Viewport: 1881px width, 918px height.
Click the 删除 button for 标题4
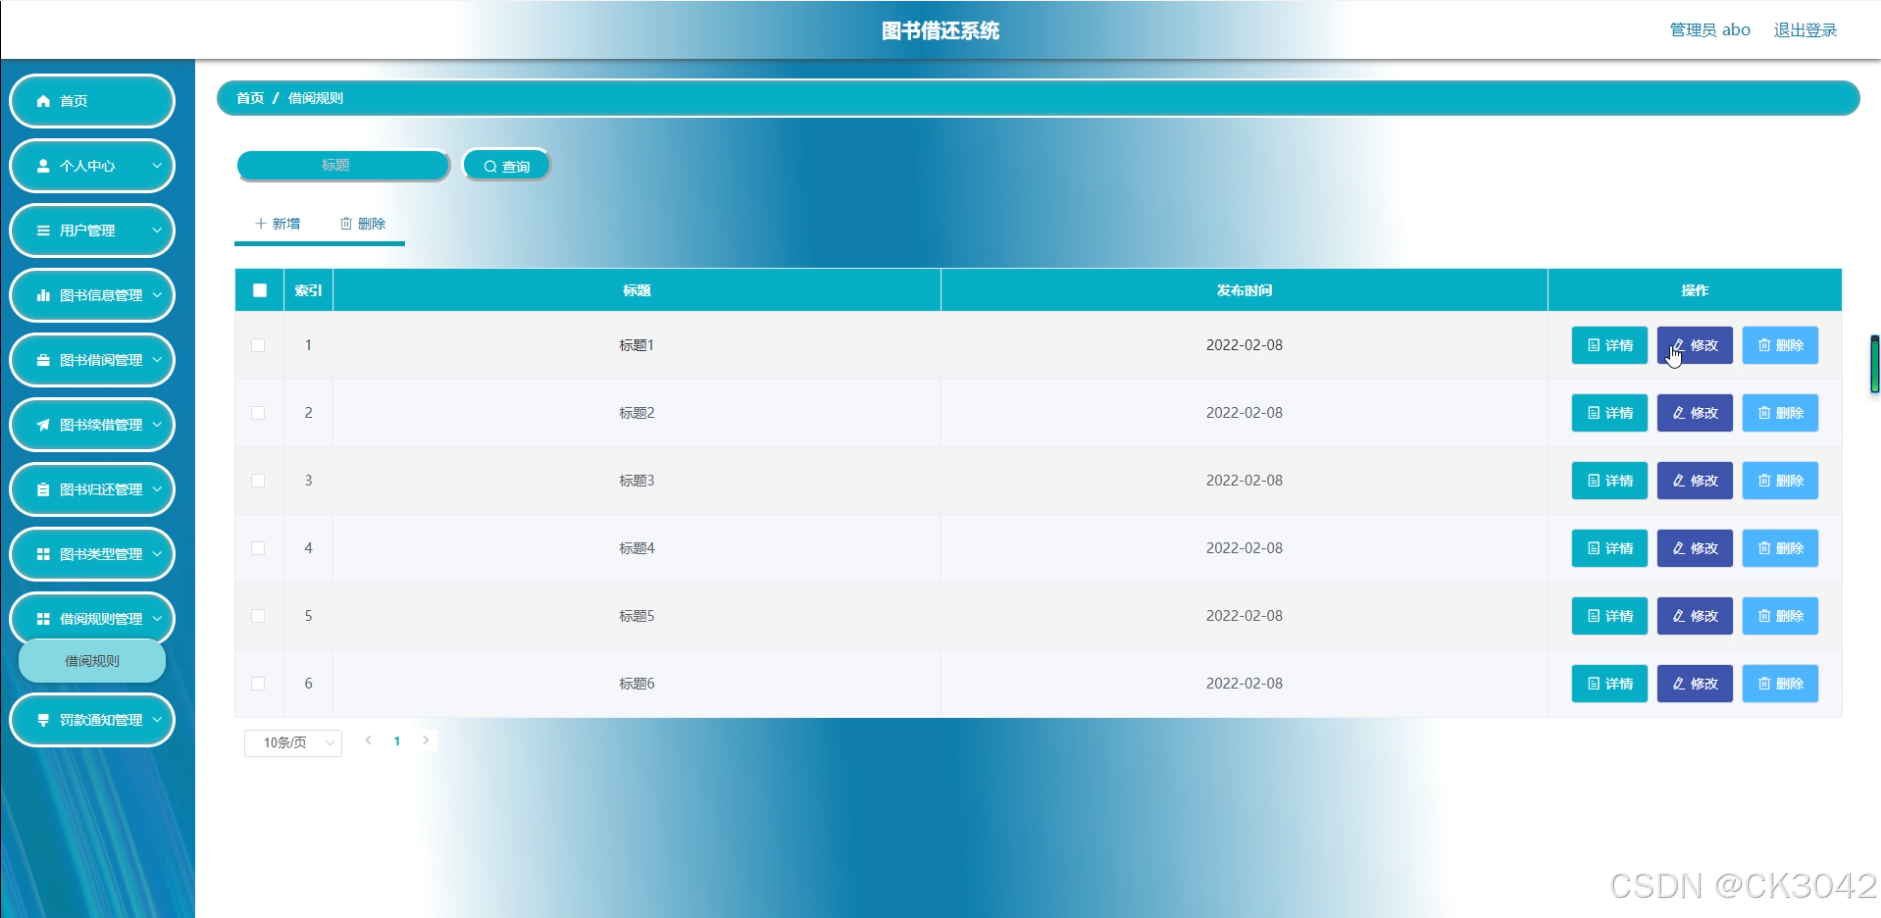pyautogui.click(x=1780, y=548)
